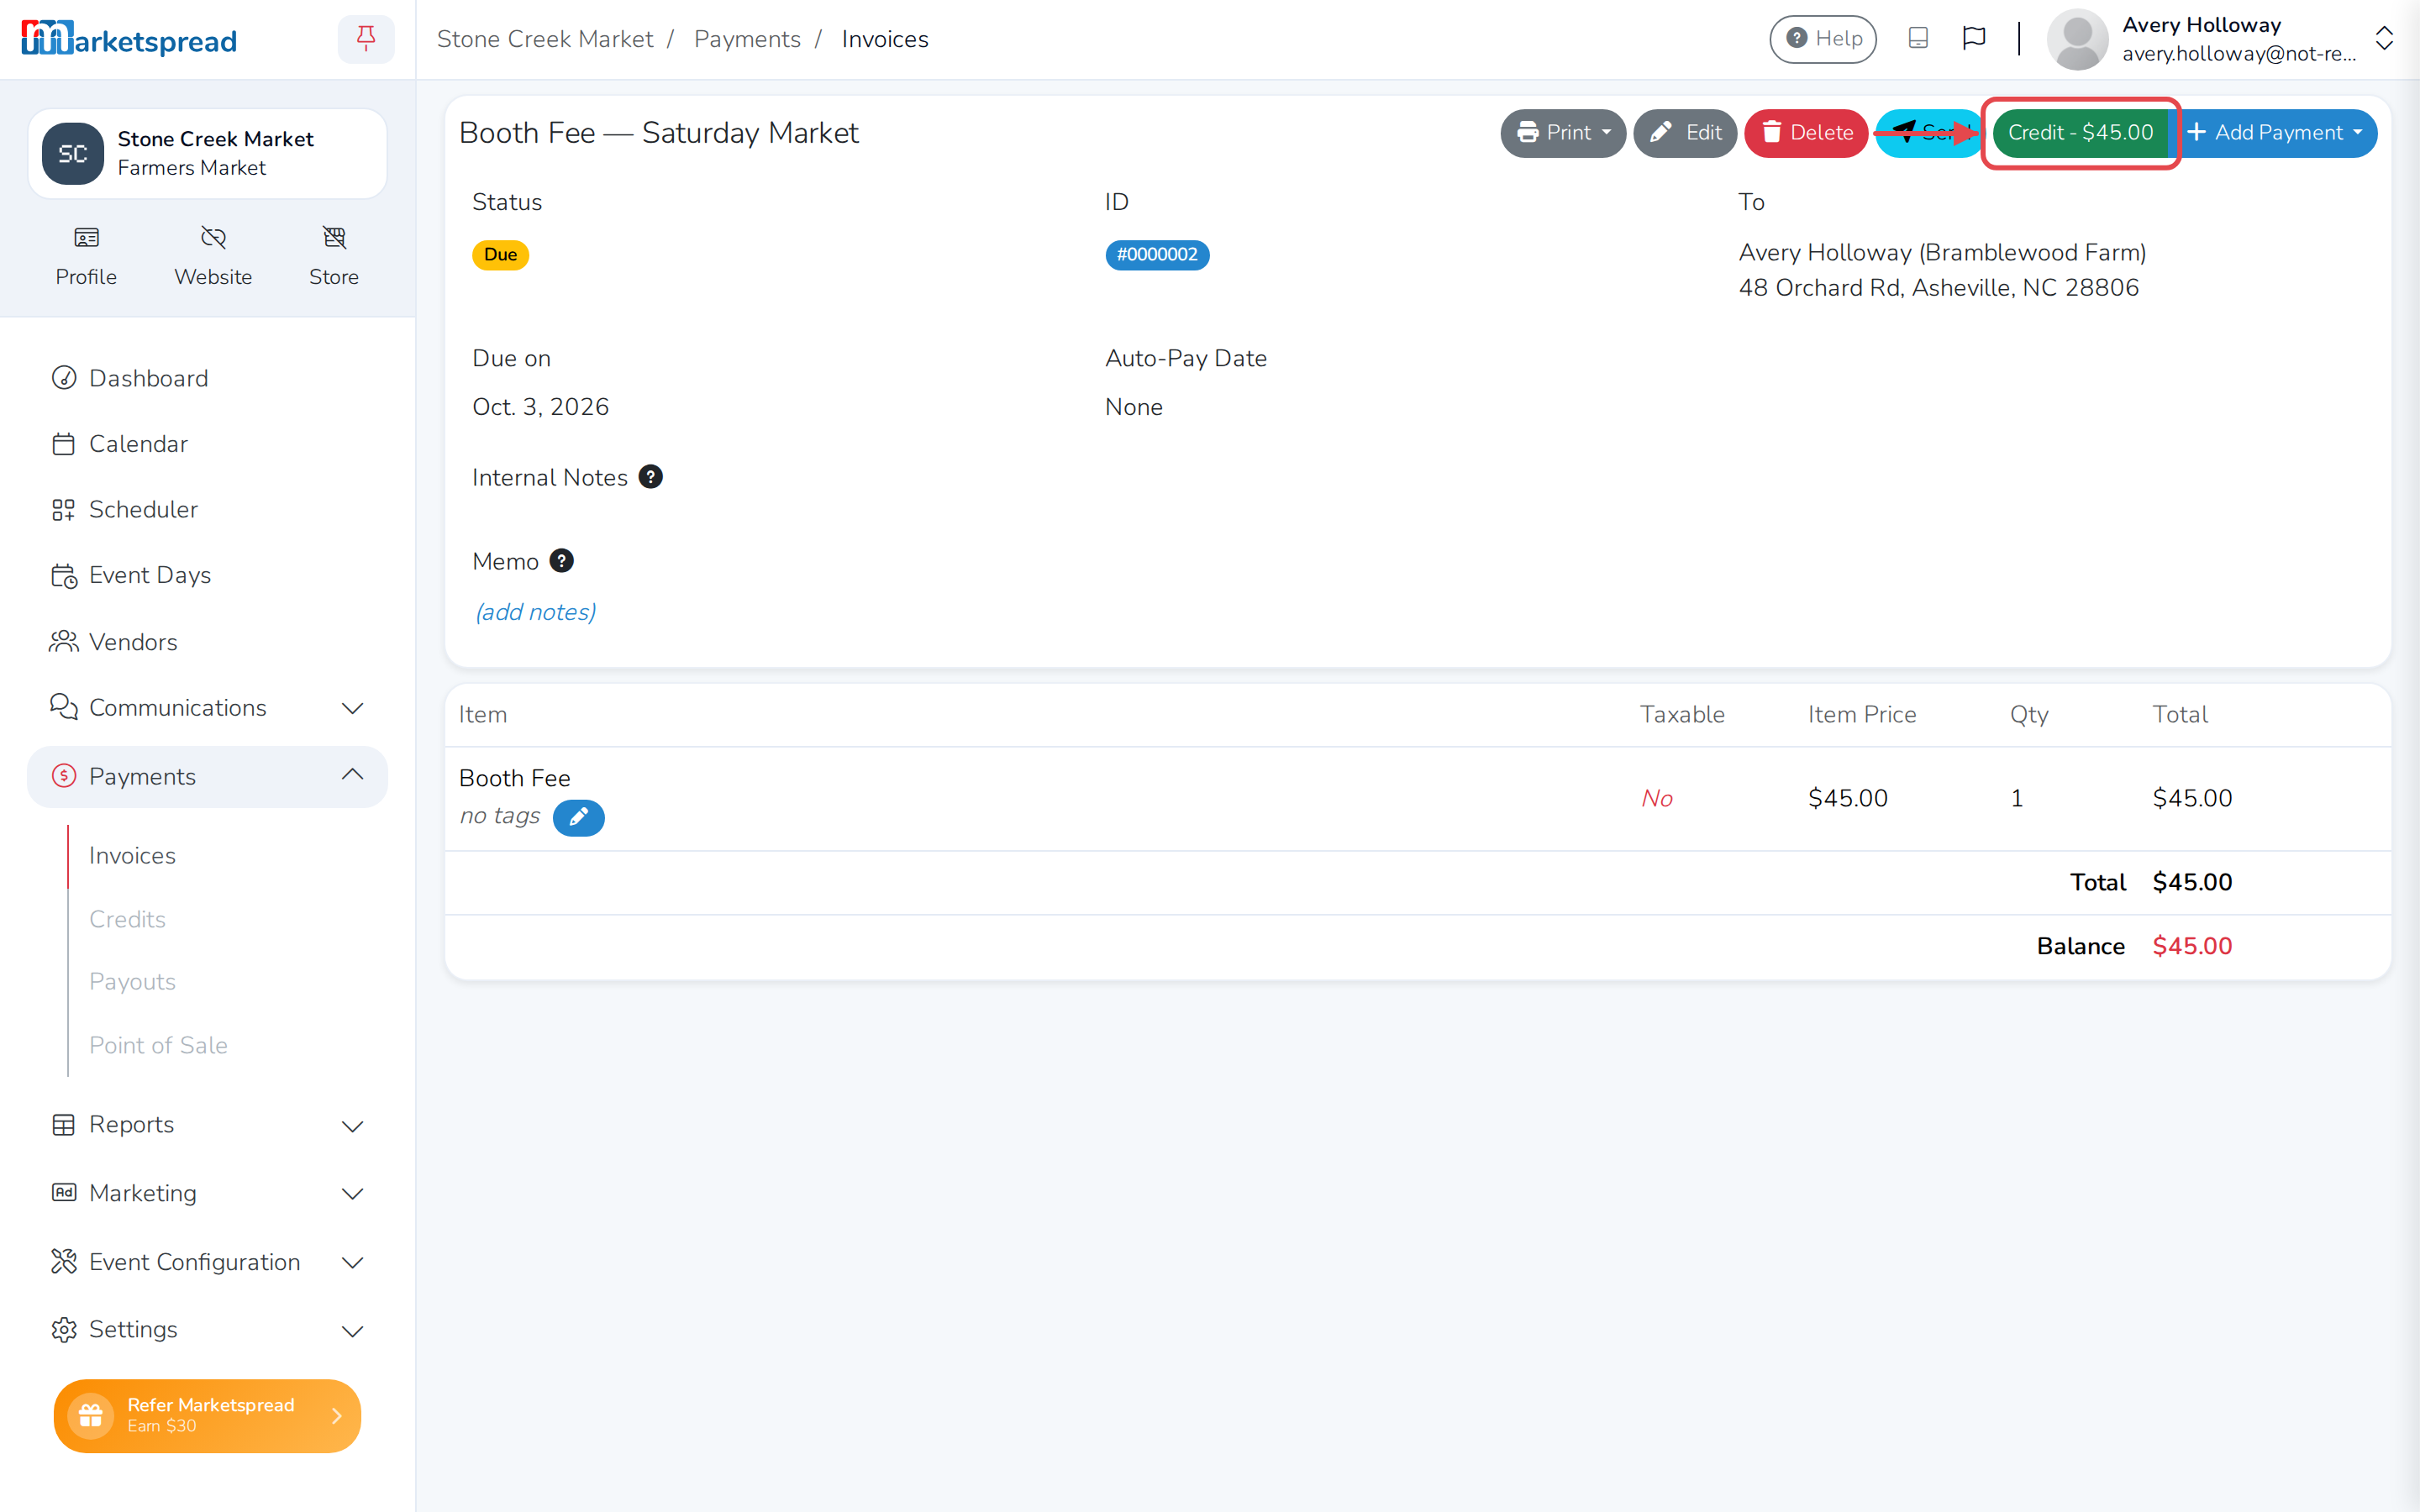Viewport: 2420px width, 1512px height.
Task: Click the Edit invoice button
Action: pos(1685,133)
